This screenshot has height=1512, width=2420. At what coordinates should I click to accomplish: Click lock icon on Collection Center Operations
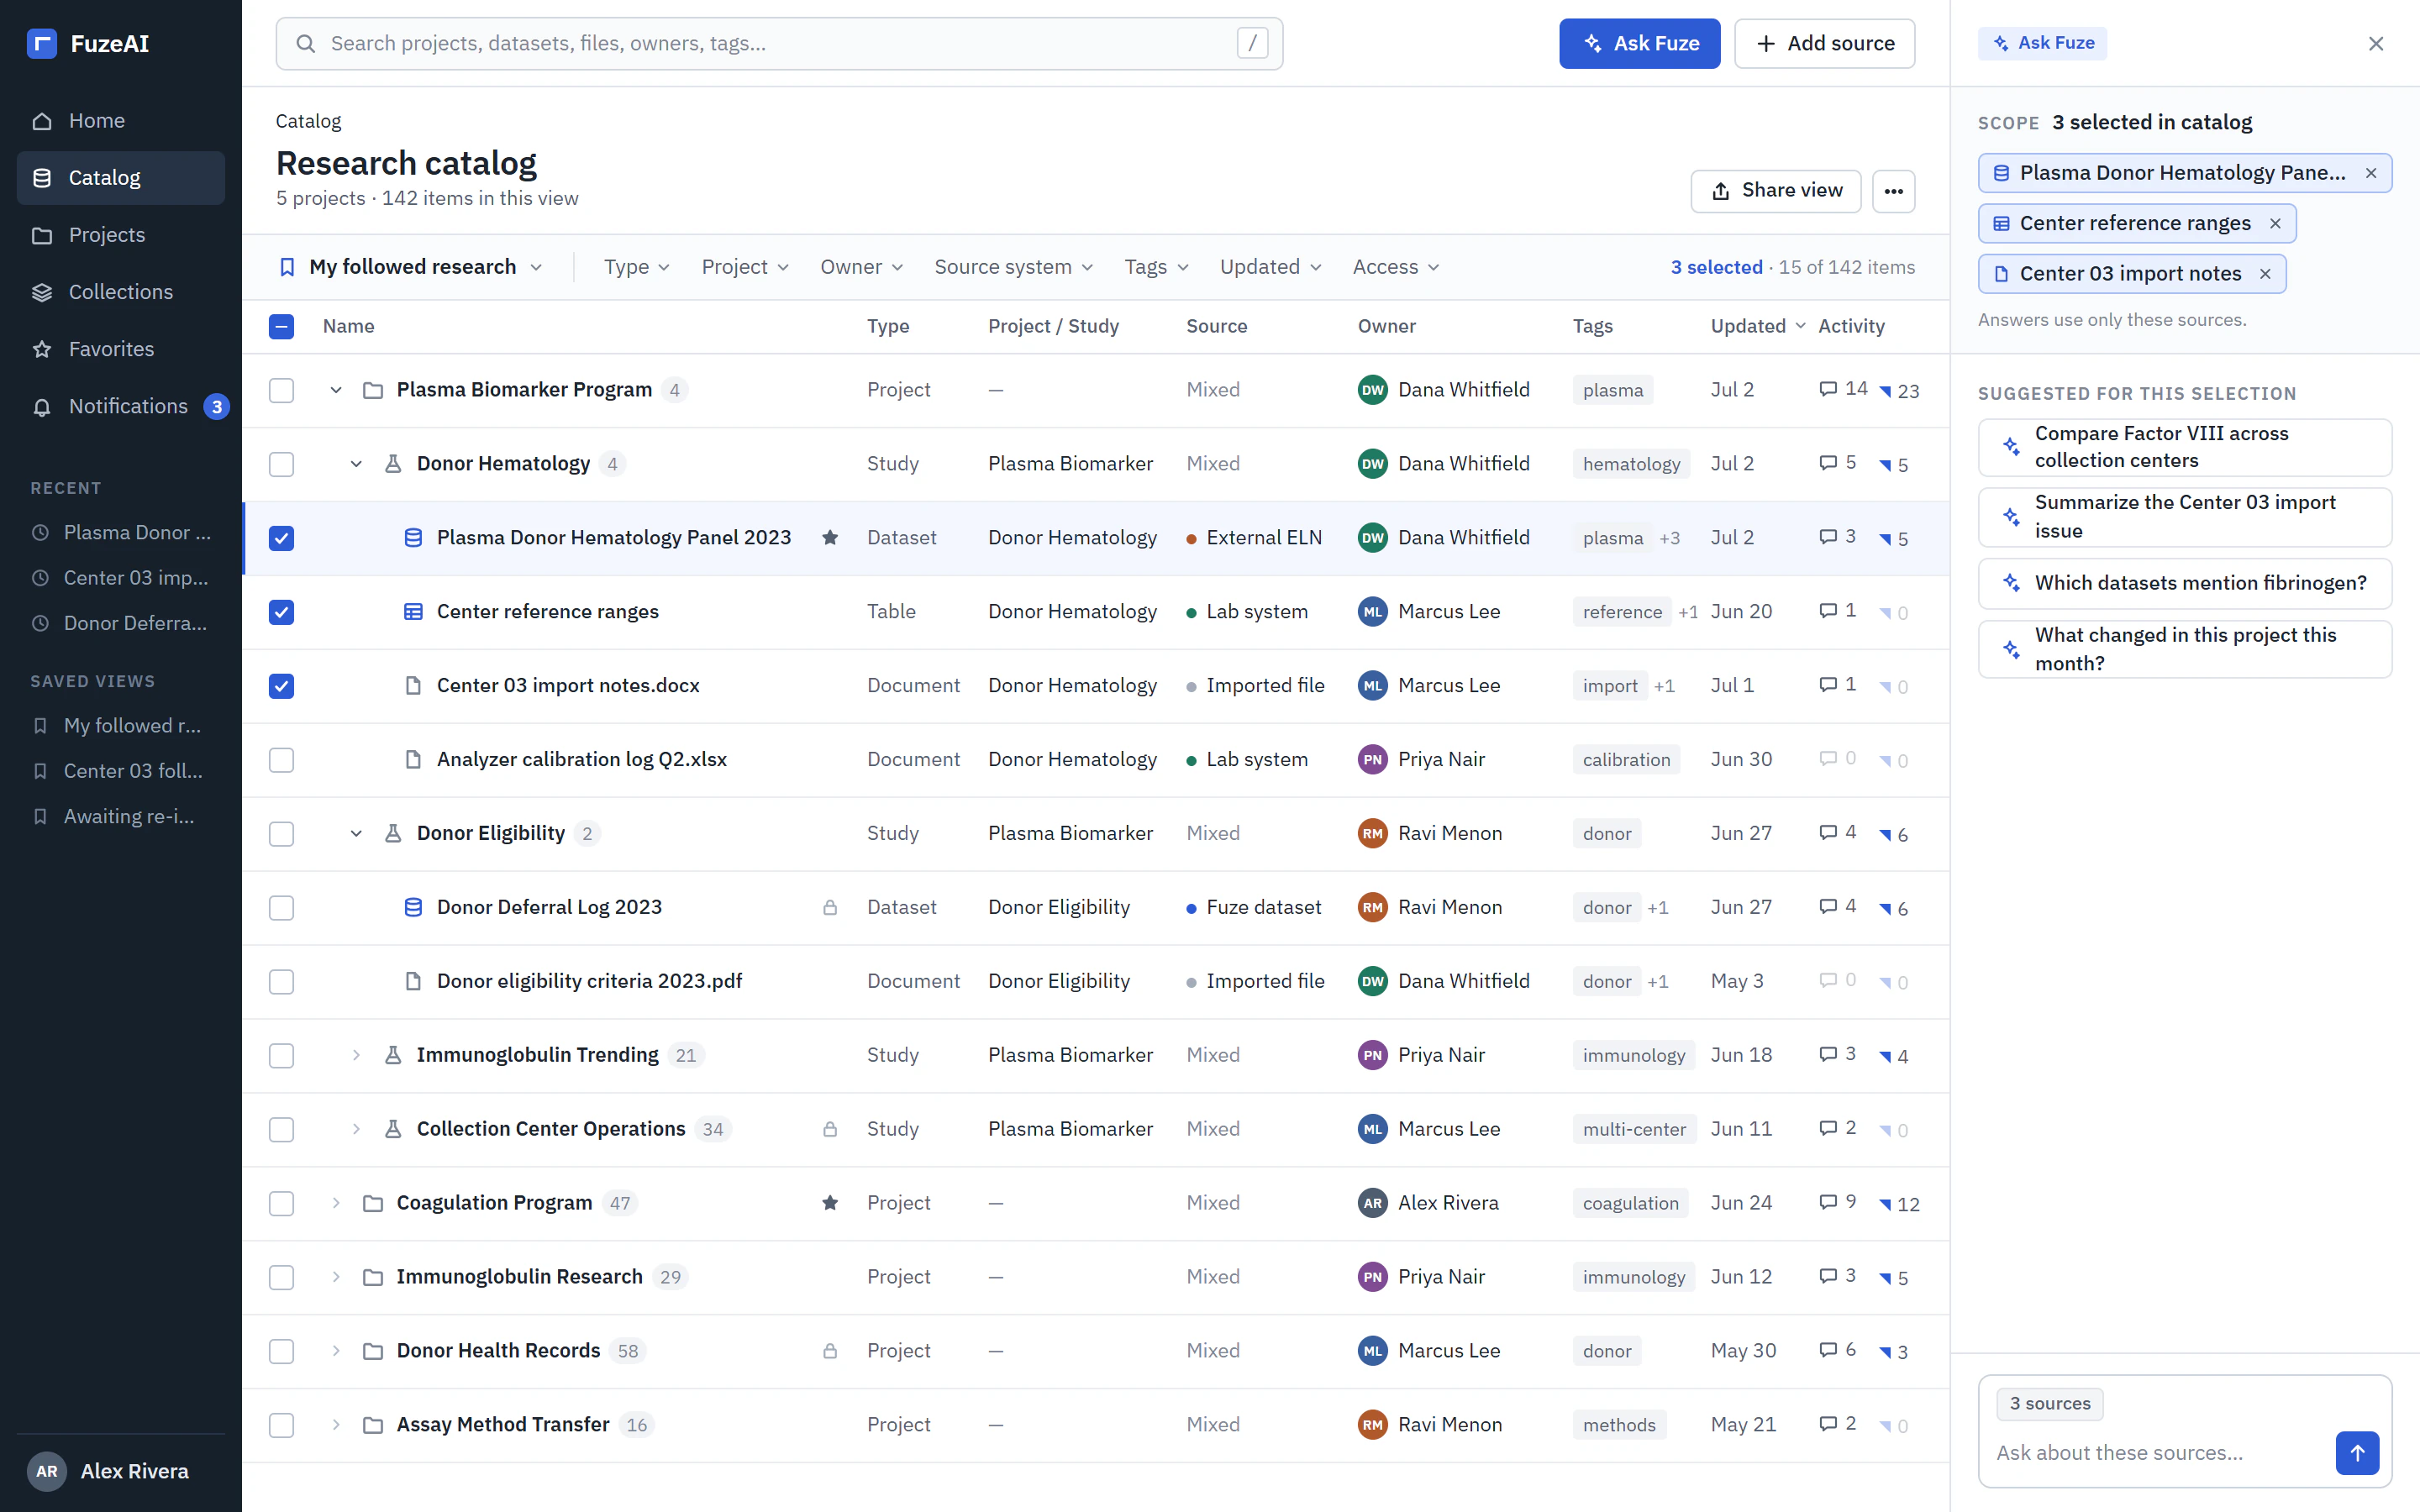830,1129
